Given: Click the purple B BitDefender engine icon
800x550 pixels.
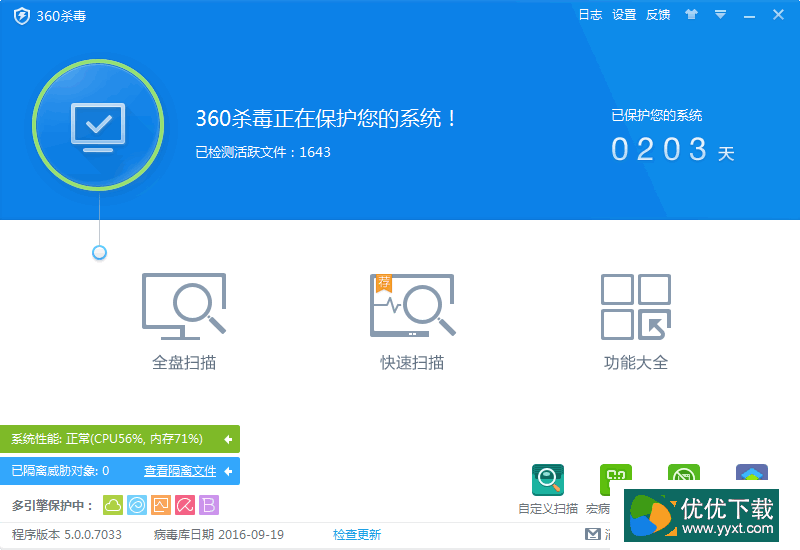Looking at the screenshot, I should pos(209,505).
